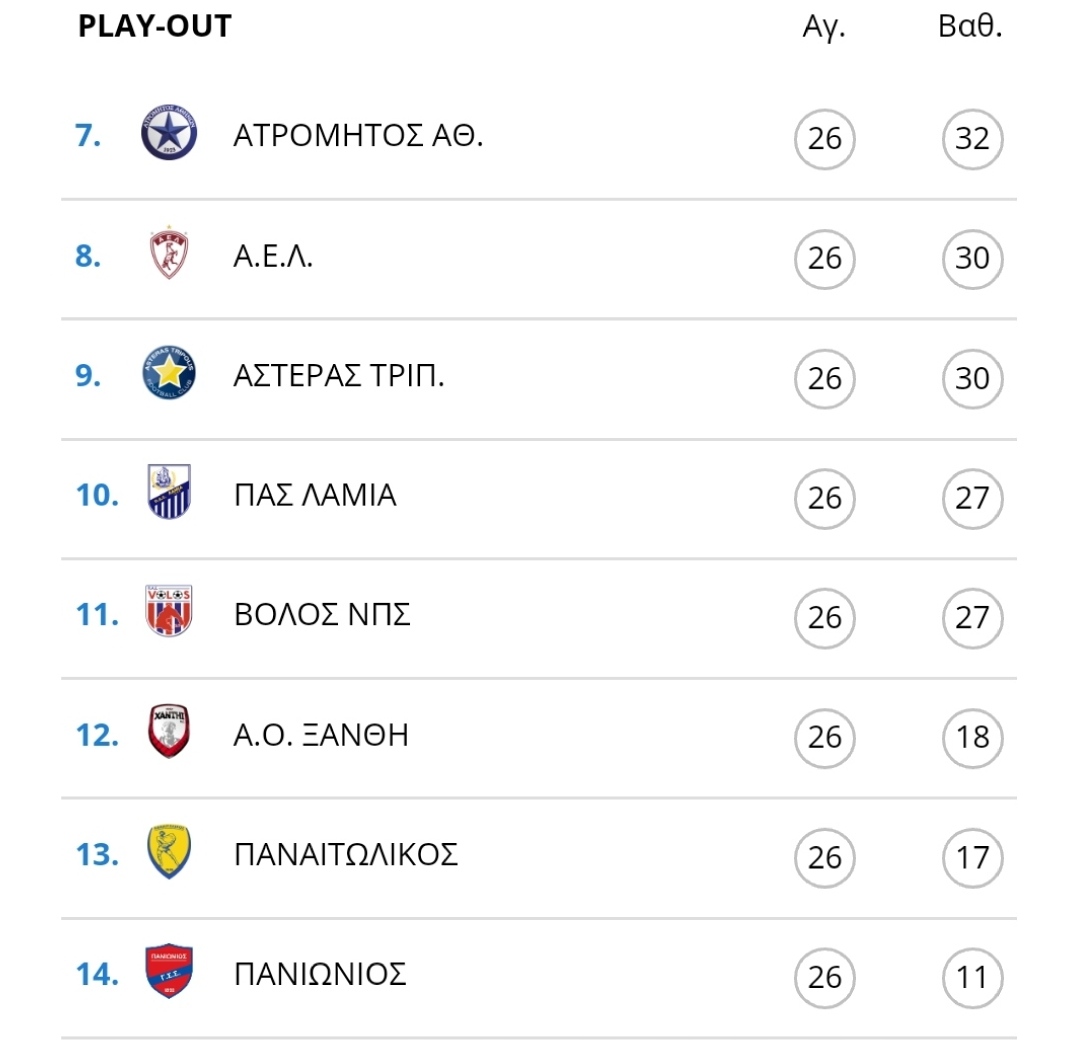Screen dimensions: 1080x1042
Task: Open the ΑΣΤΕΡΑΣ ΤΡΙΠ. team link
Action: (339, 375)
